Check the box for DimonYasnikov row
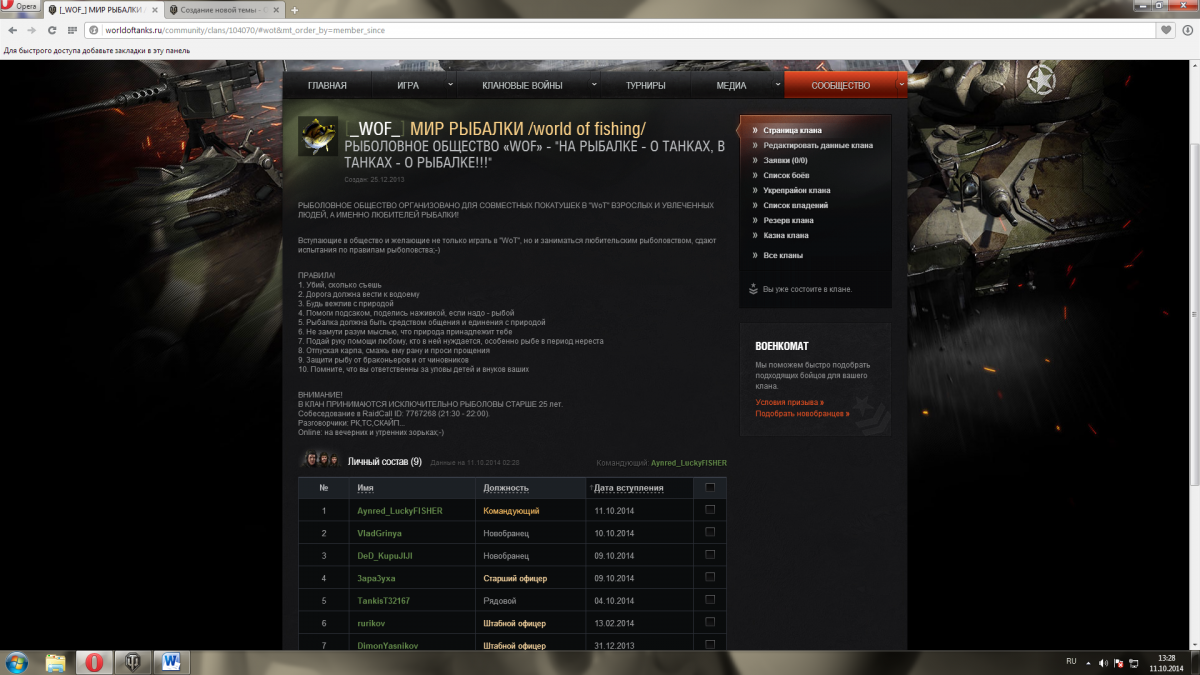This screenshot has width=1200, height=675. pyautogui.click(x=710, y=644)
